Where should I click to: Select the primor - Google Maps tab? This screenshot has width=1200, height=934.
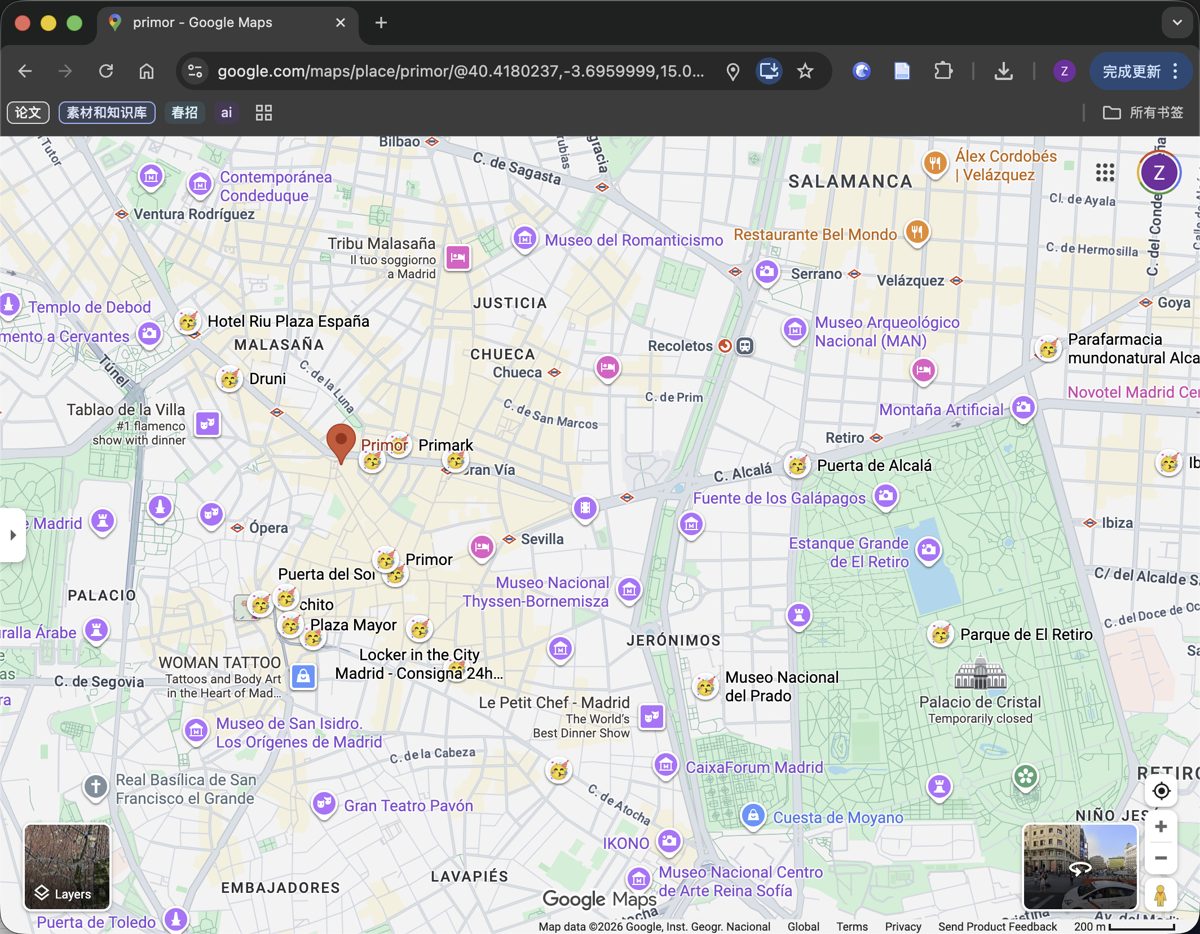click(x=226, y=23)
